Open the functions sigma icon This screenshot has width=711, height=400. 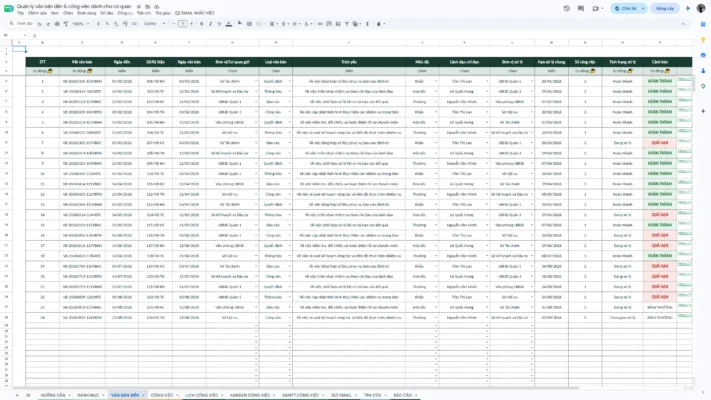click(367, 24)
